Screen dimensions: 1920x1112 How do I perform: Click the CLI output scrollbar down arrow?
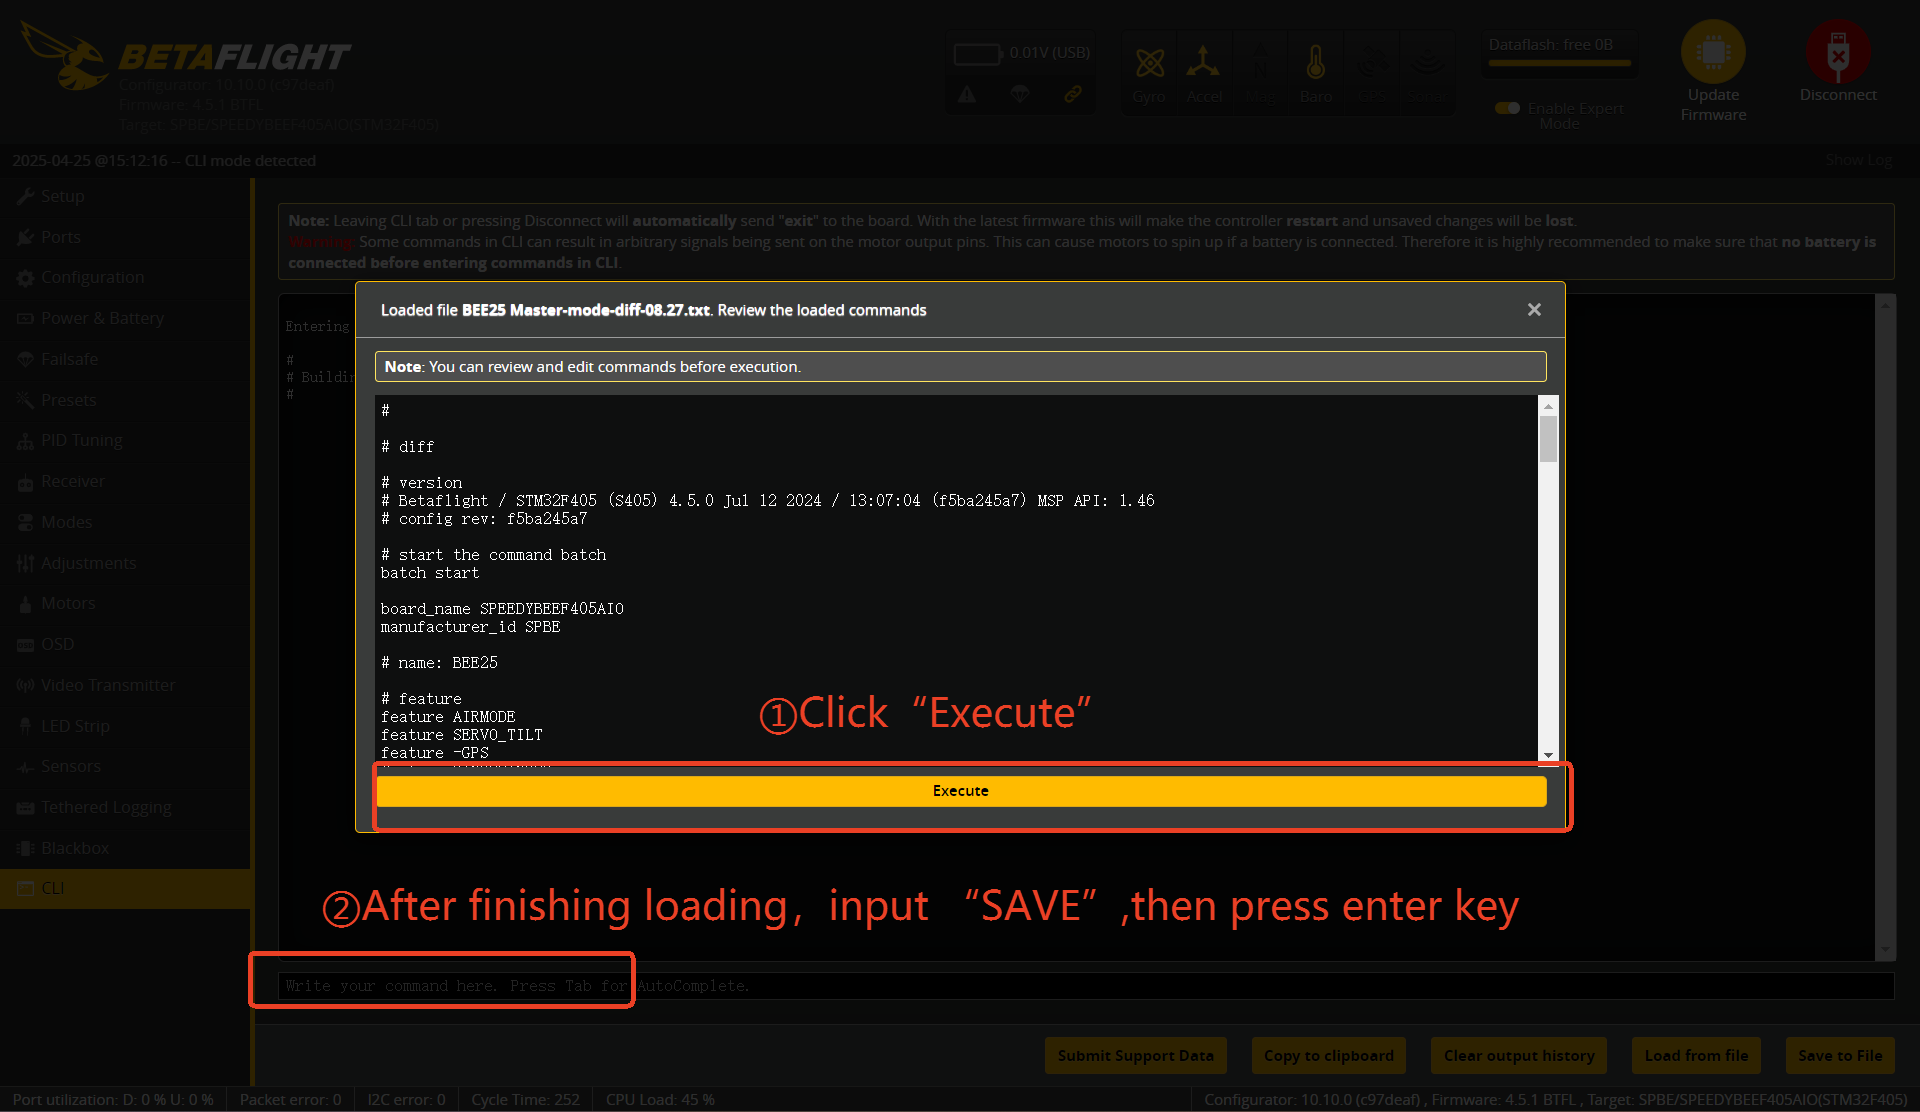click(1886, 951)
